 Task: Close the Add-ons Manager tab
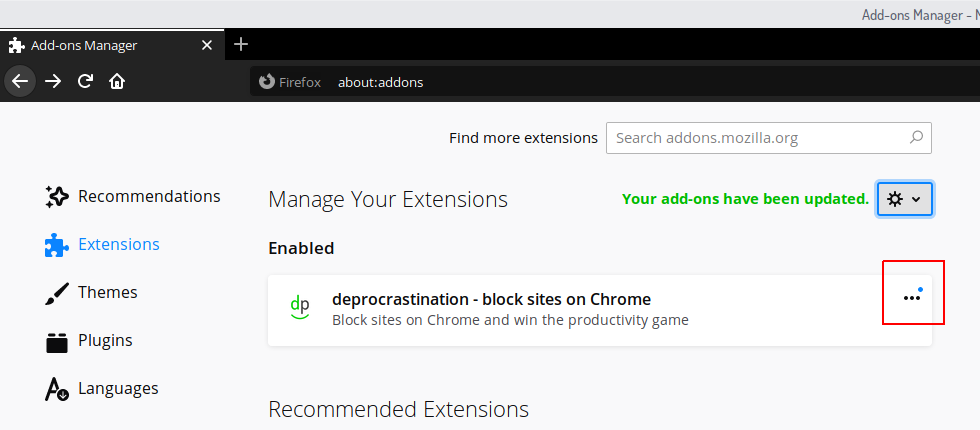[x=207, y=45]
